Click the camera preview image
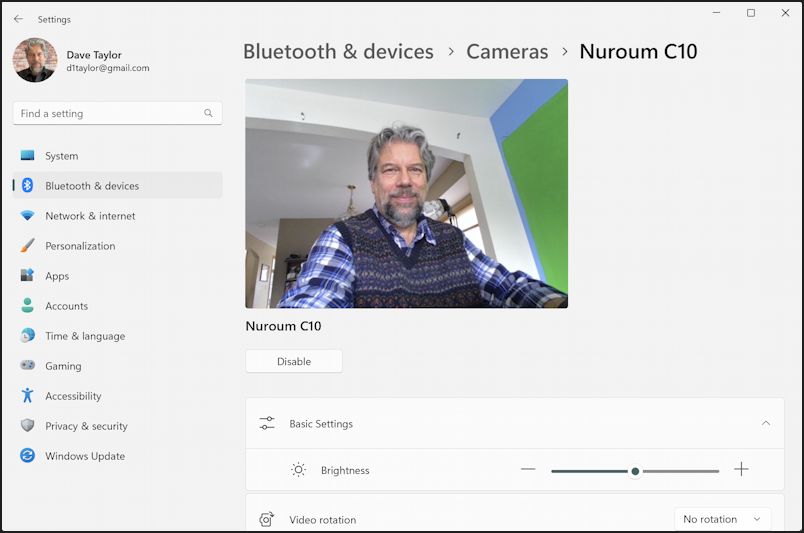This screenshot has width=804, height=533. tap(406, 193)
